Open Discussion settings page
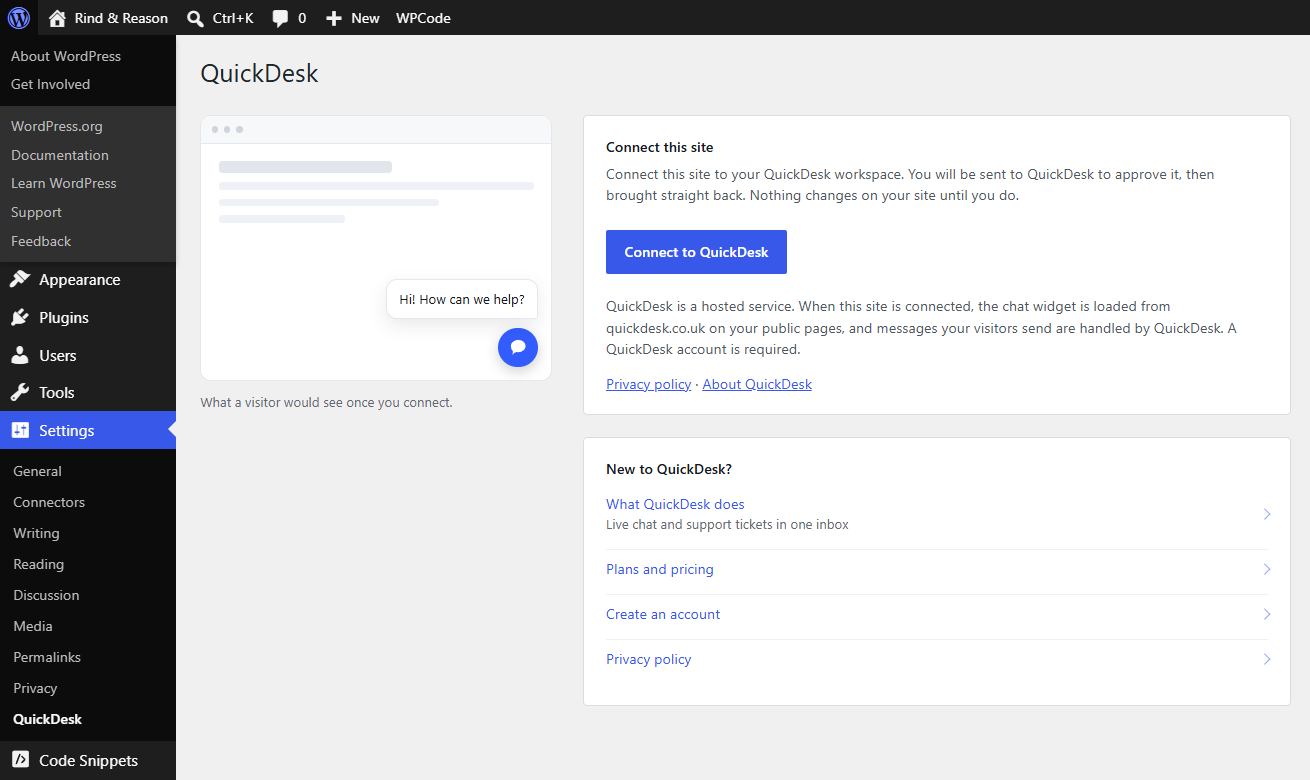This screenshot has width=1310, height=780. click(x=46, y=595)
